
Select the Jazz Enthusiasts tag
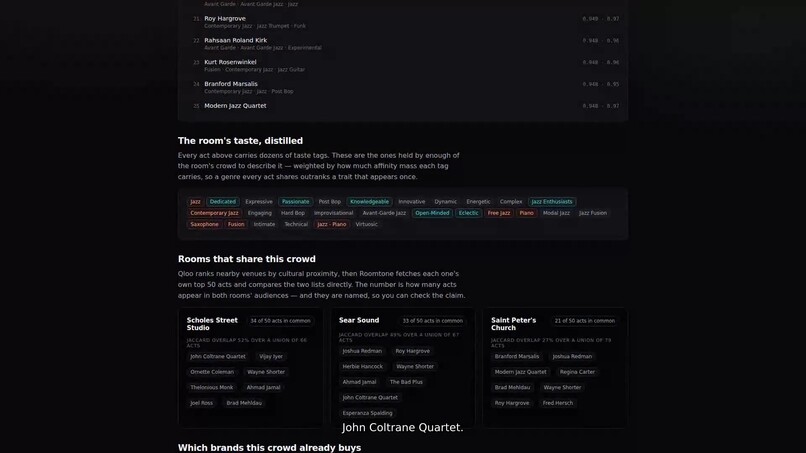(x=552, y=202)
